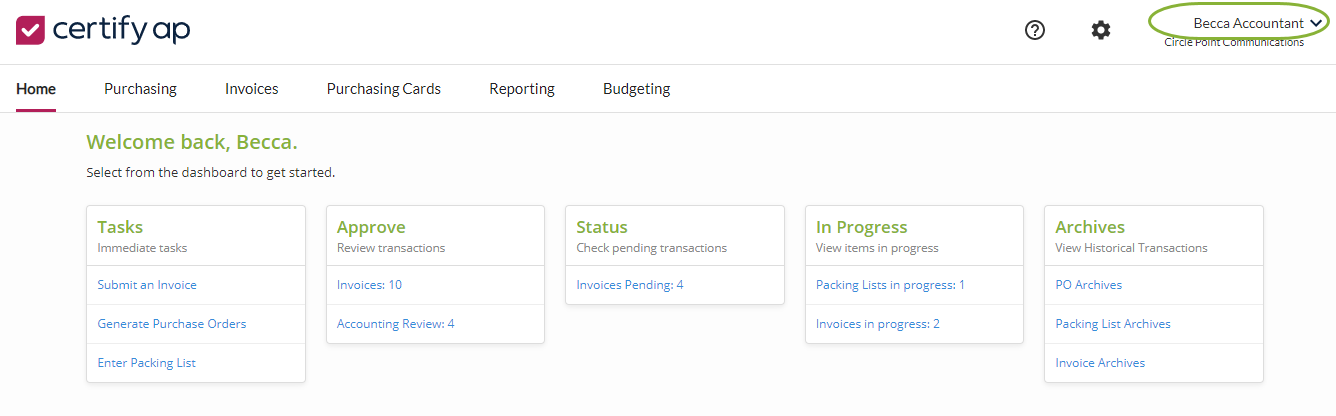
Task: Open the Reporting menu
Action: (x=522, y=89)
